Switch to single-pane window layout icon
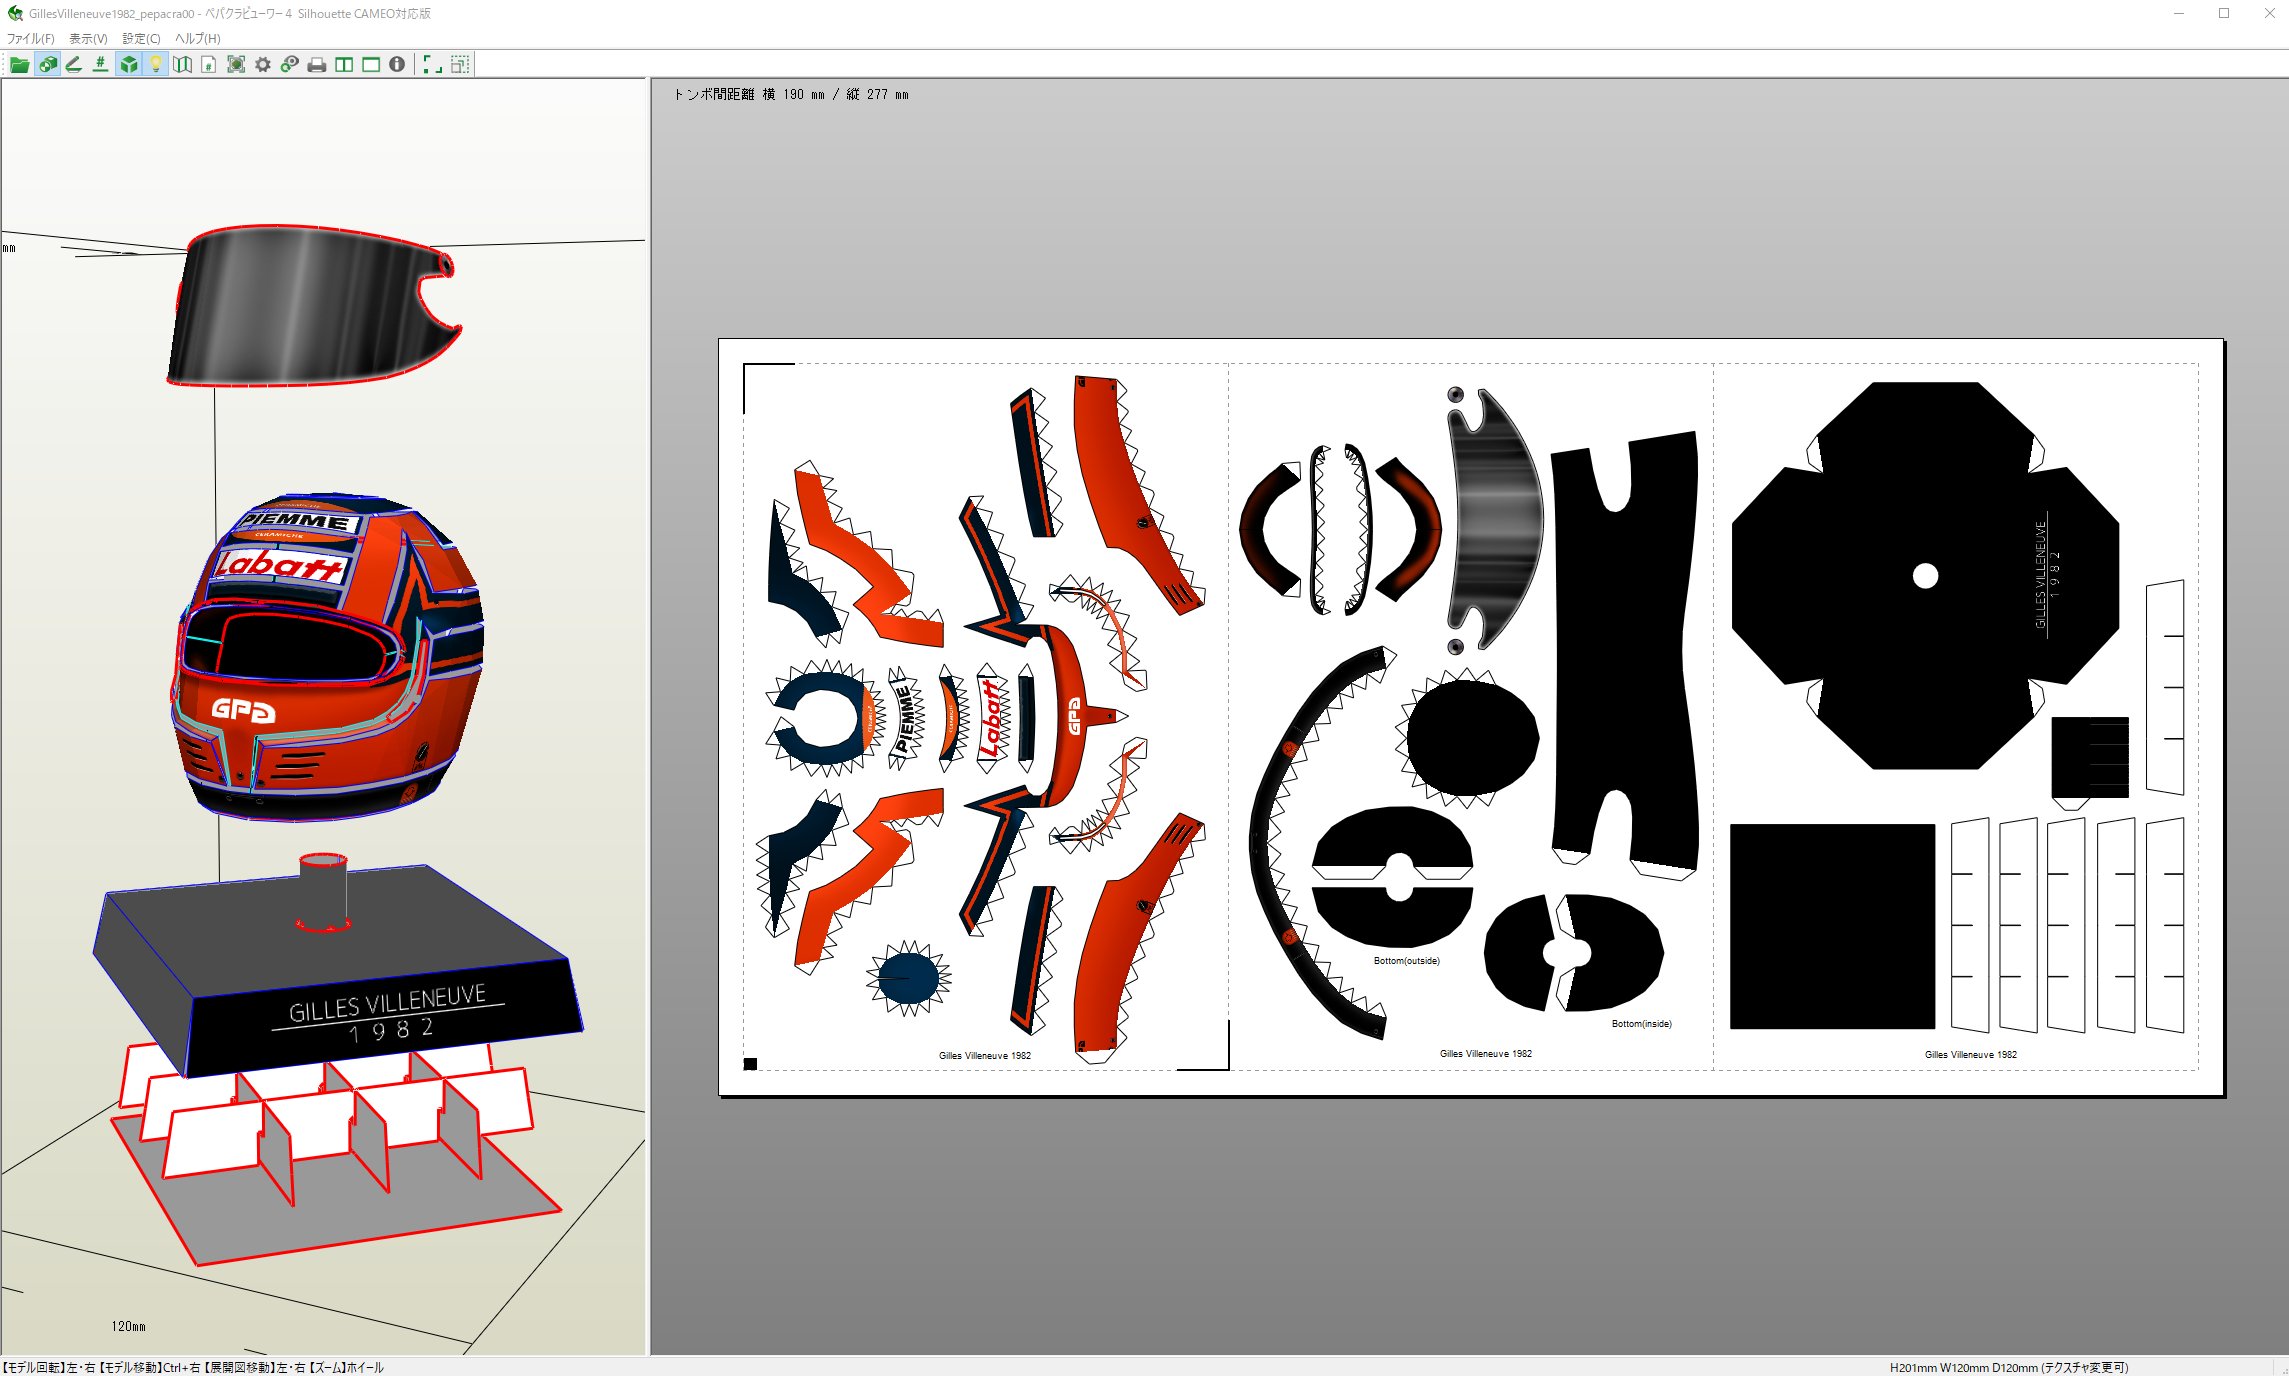 (371, 65)
